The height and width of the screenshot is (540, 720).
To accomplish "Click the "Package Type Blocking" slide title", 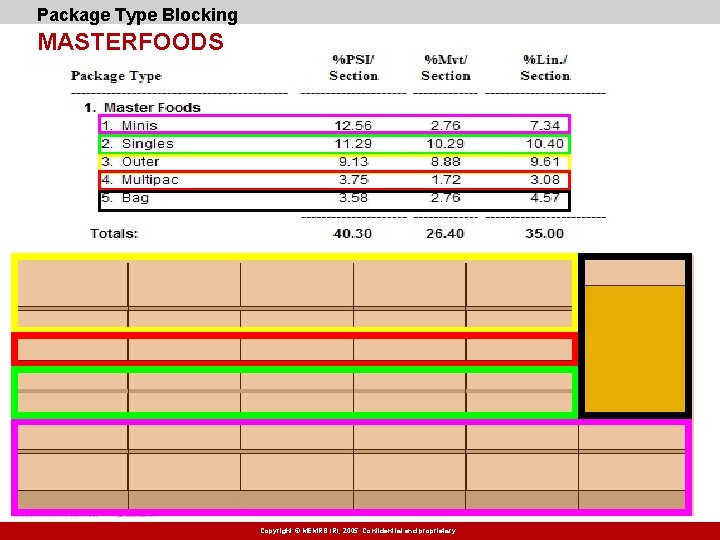I will (137, 15).
